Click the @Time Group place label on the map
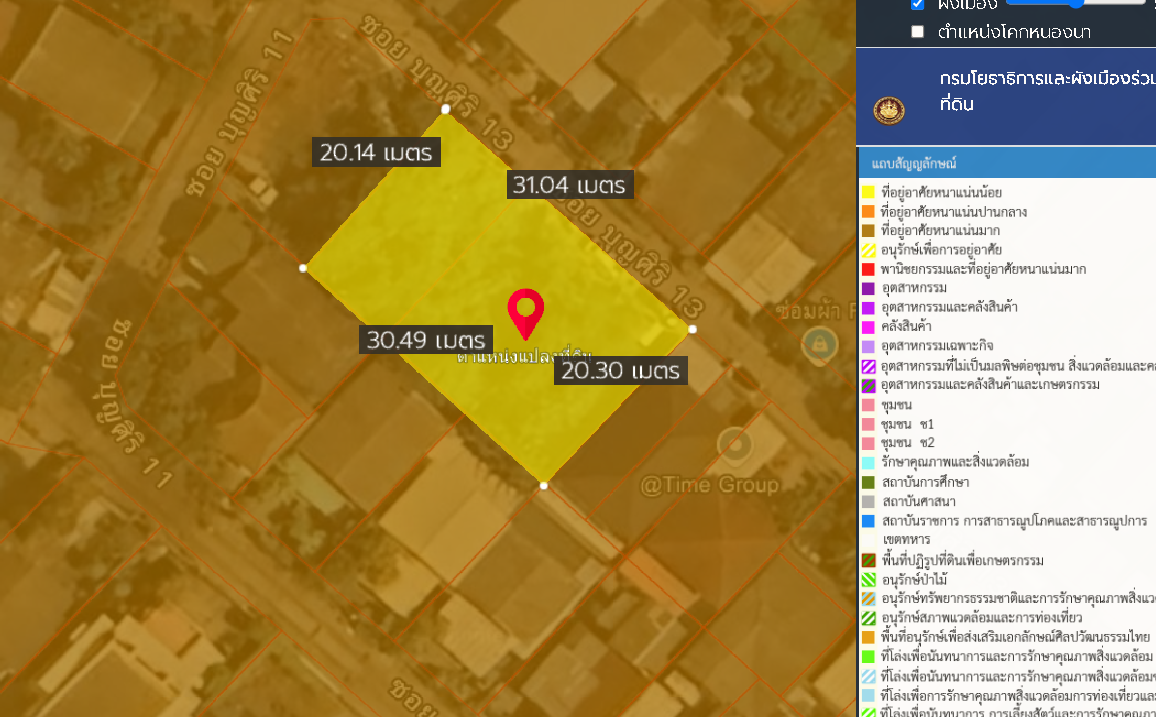This screenshot has height=717, width=1156. pos(710,485)
